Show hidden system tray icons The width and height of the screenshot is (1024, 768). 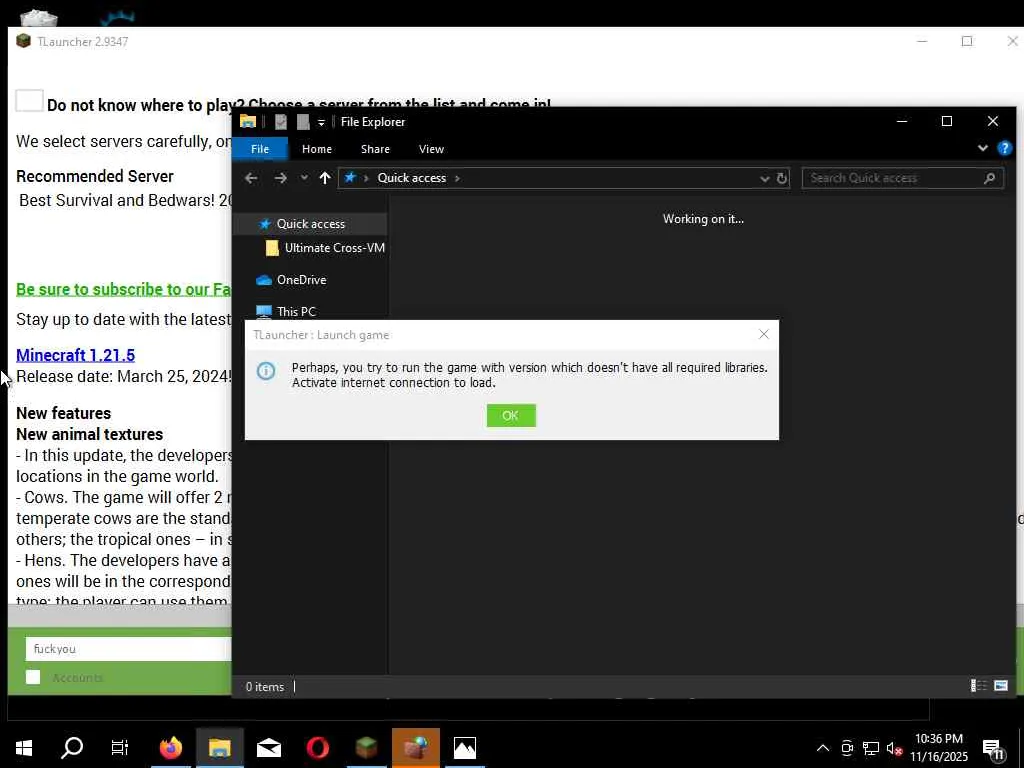click(823, 748)
